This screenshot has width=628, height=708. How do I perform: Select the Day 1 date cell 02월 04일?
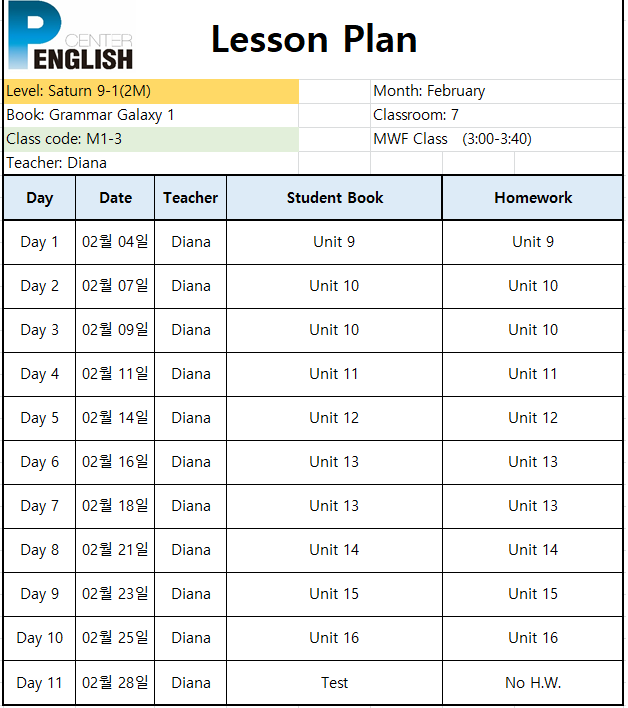[x=115, y=242]
